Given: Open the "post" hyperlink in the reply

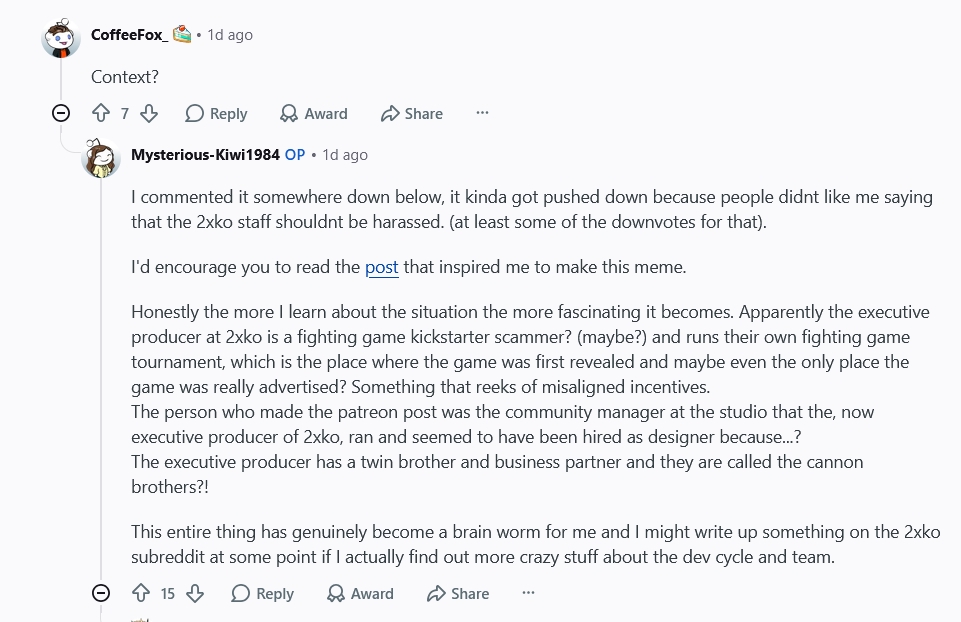Looking at the screenshot, I should pos(382,267).
